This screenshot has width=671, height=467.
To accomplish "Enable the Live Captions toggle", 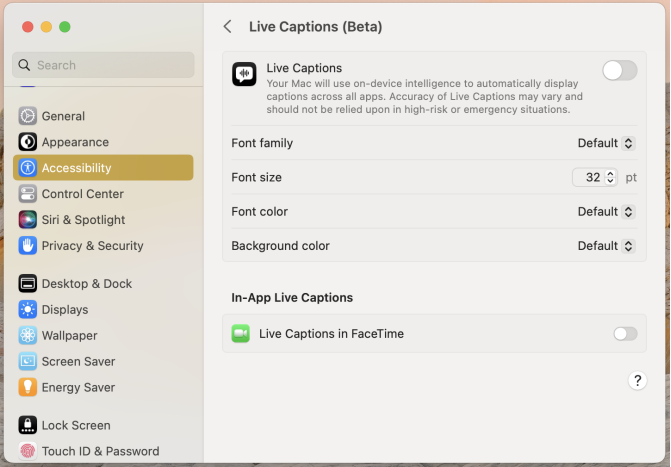I will pos(619,70).
